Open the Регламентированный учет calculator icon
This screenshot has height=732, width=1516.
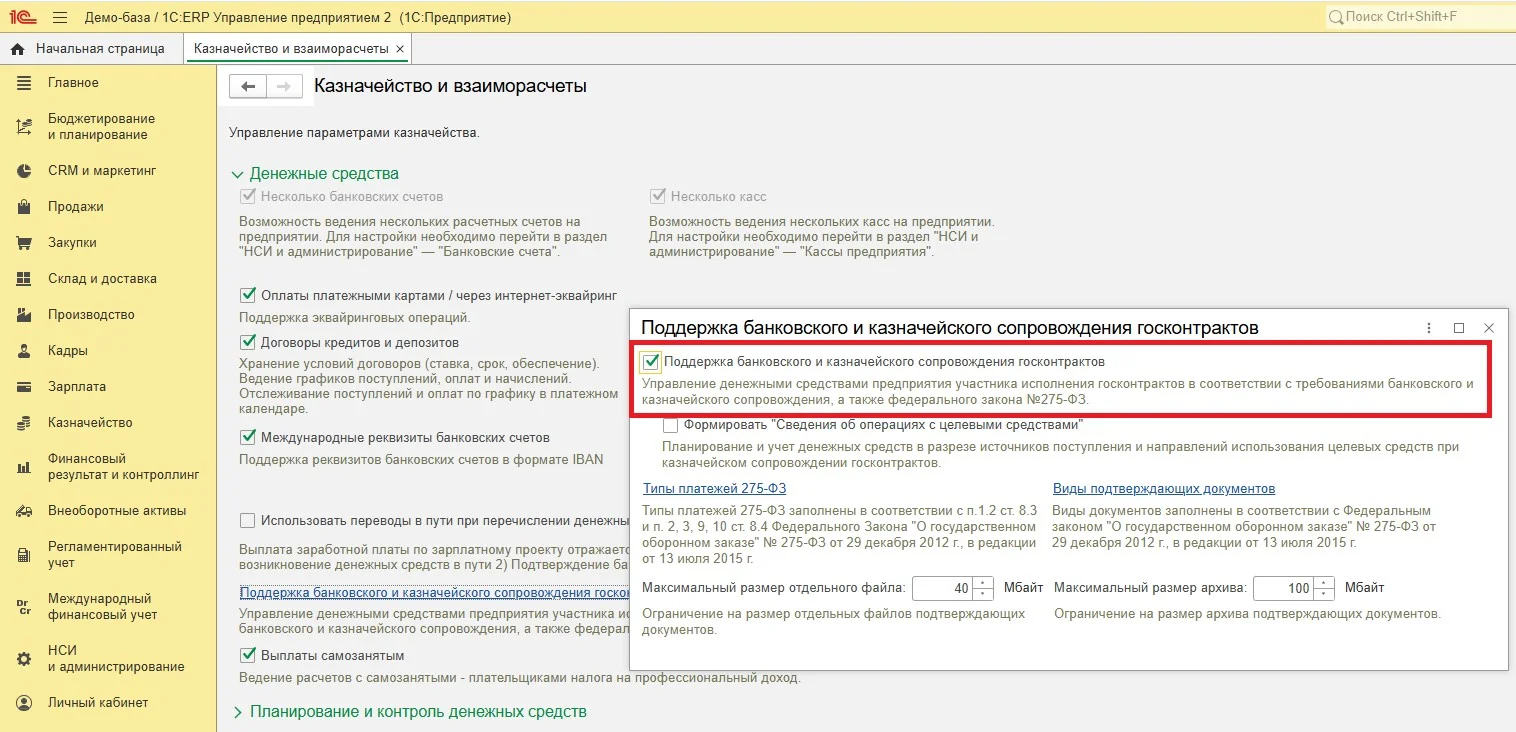click(24, 555)
